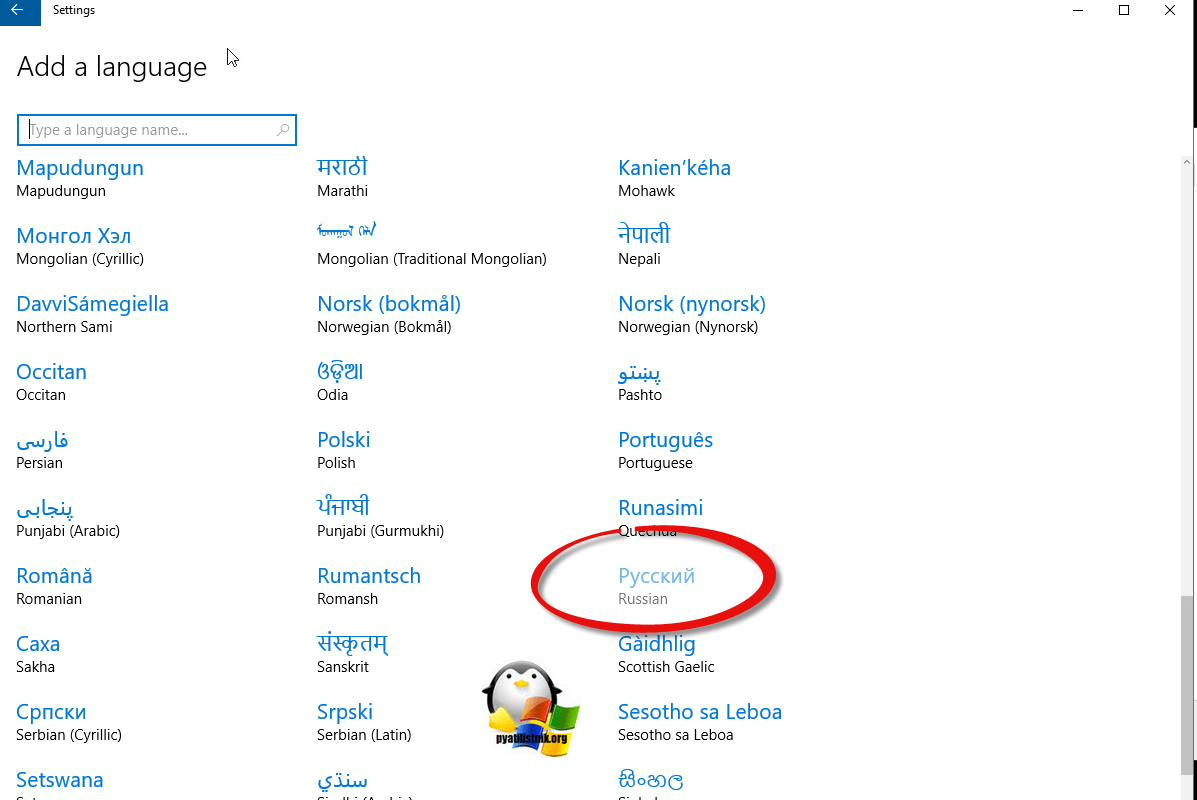Click the search magnifier icon

(x=283, y=130)
